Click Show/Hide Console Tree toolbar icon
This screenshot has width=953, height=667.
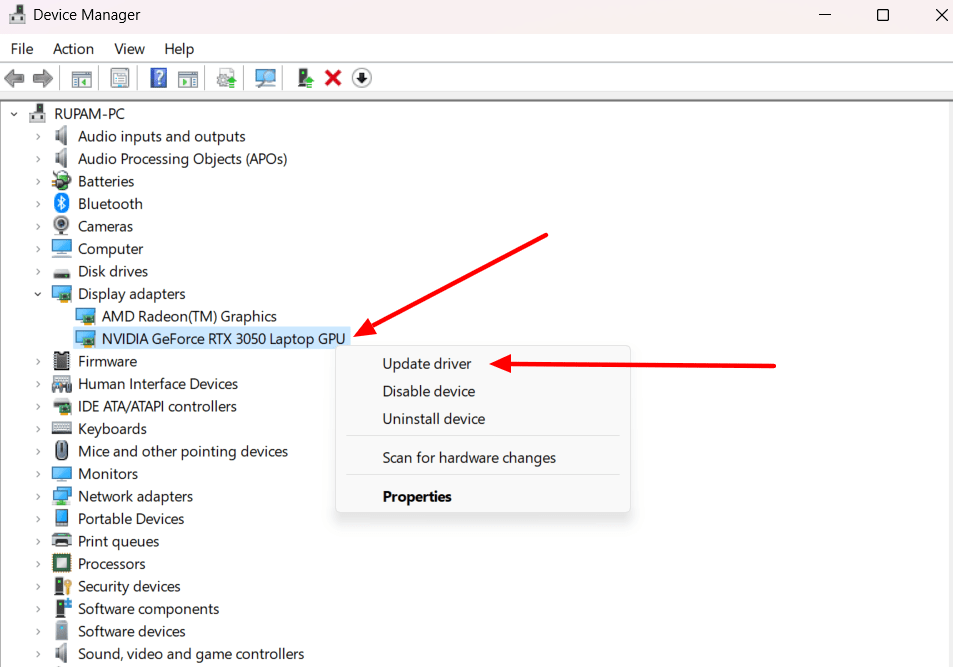coord(81,78)
